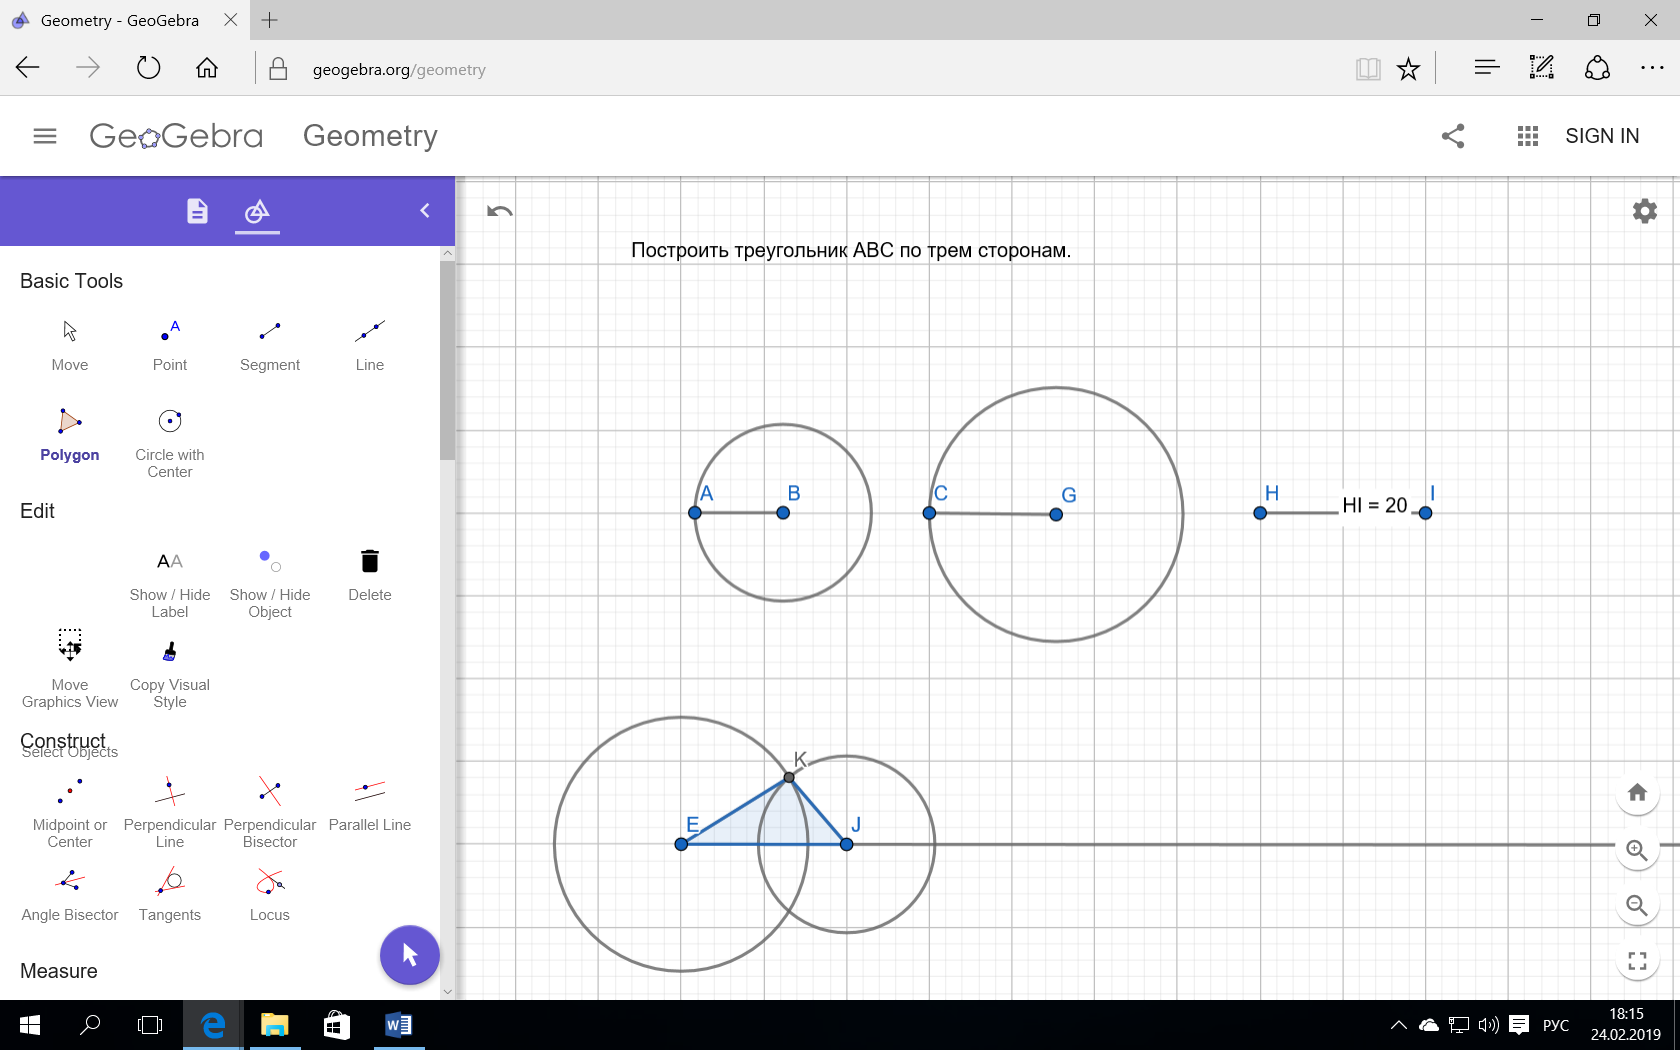Click point G circle center
The width and height of the screenshot is (1680, 1050).
tap(1056, 514)
